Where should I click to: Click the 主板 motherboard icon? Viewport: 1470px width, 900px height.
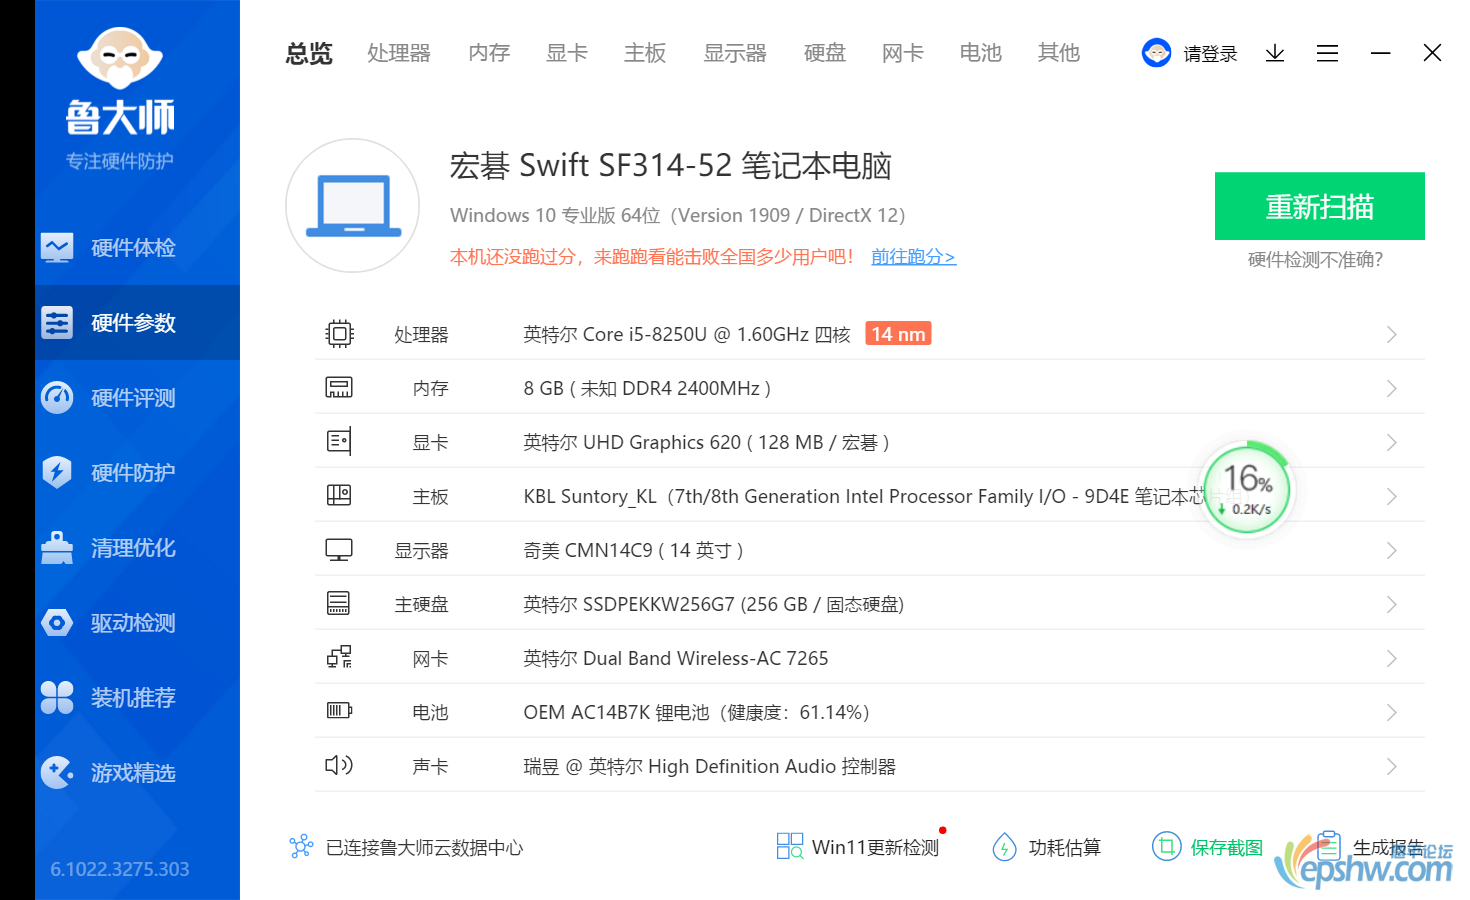339,495
